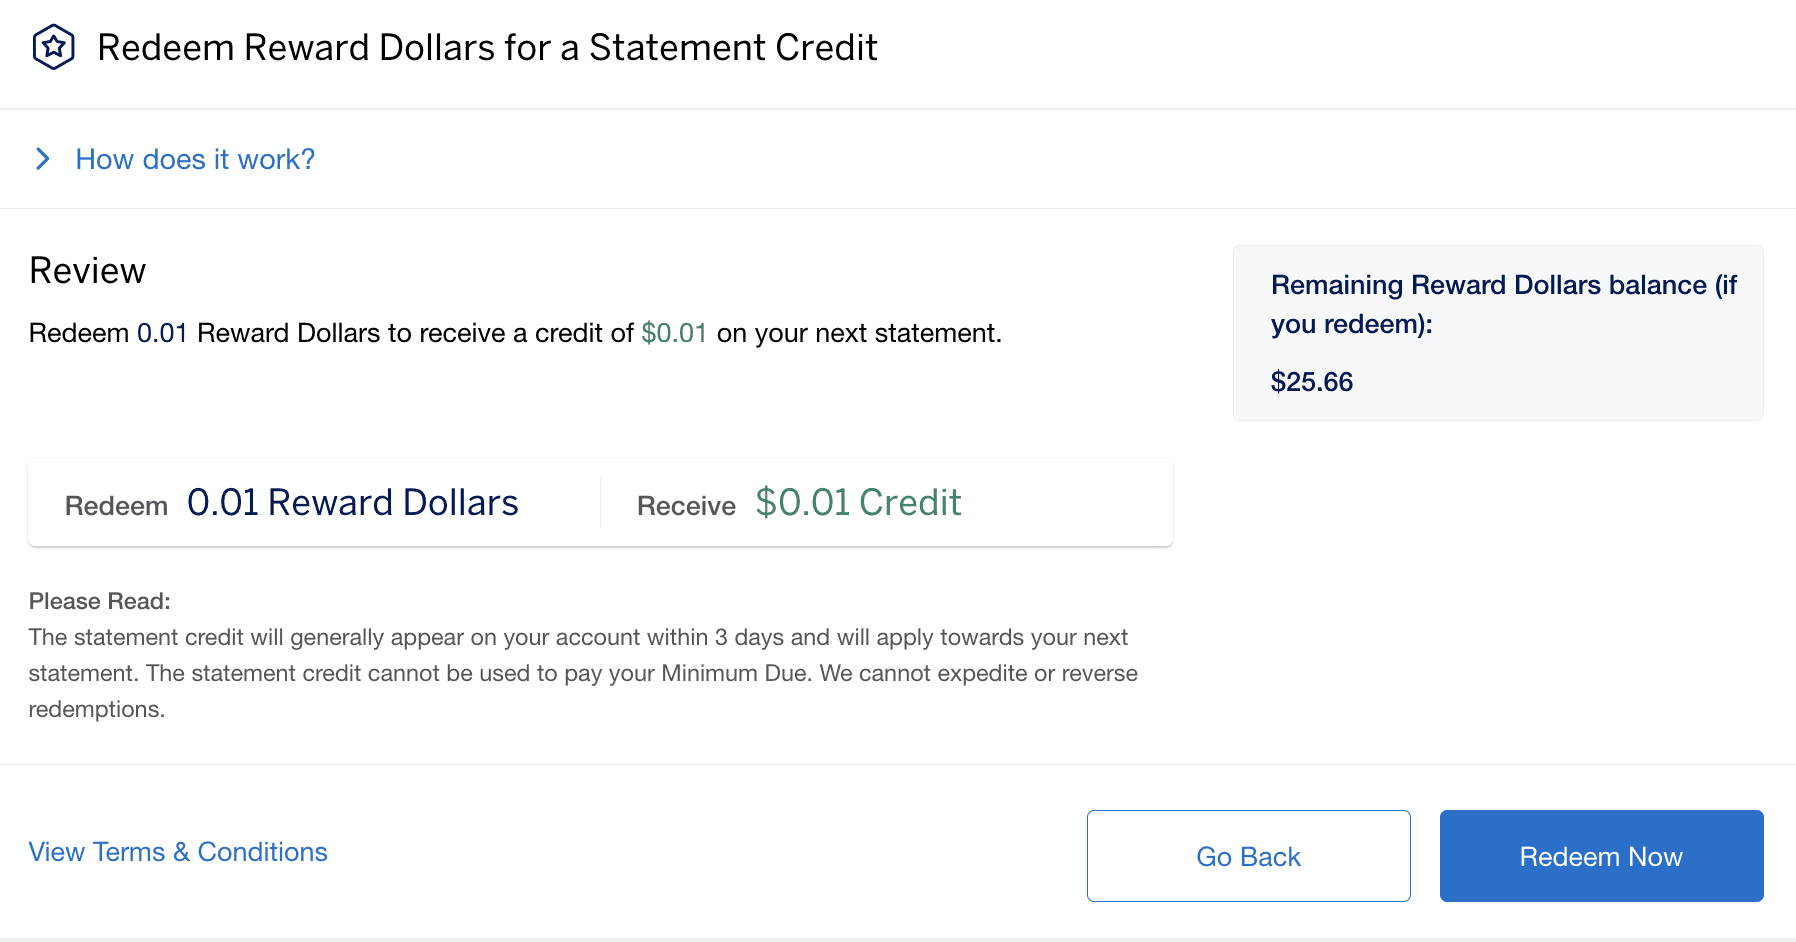Click the Redeem Now button
Viewport: 1796px width, 942px height.
click(x=1601, y=856)
